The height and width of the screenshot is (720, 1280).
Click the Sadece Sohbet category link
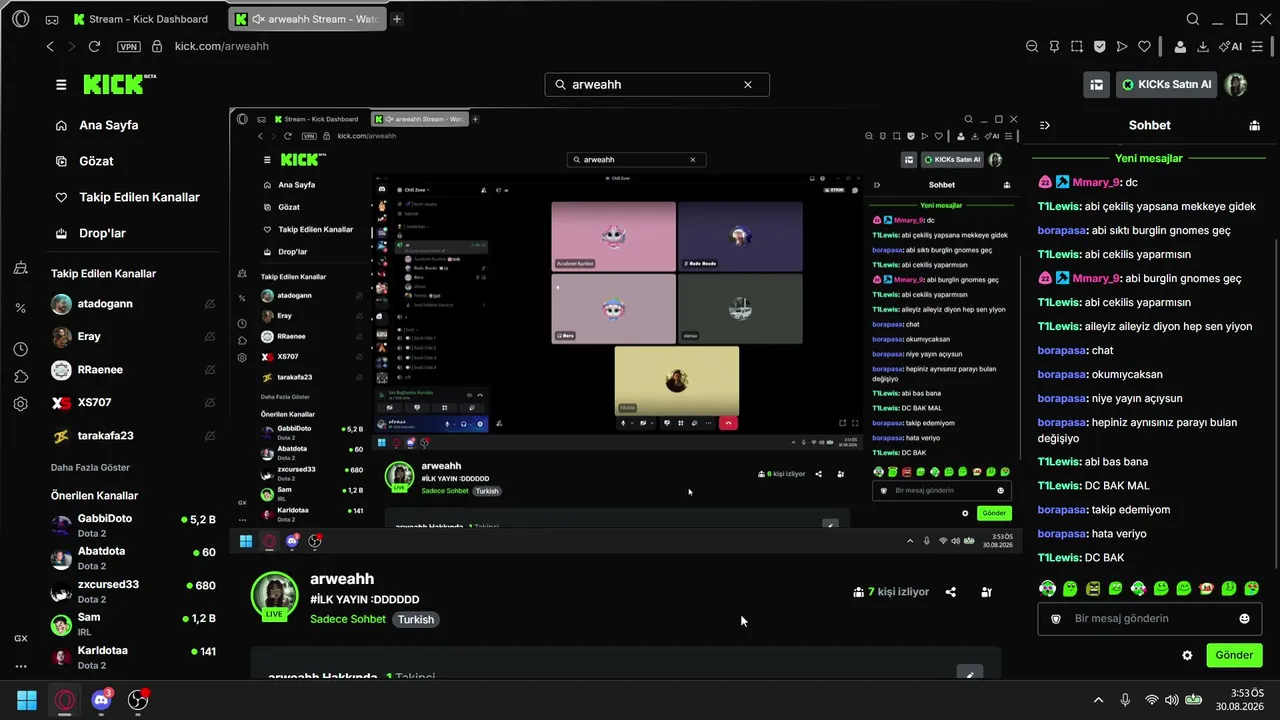pos(348,620)
